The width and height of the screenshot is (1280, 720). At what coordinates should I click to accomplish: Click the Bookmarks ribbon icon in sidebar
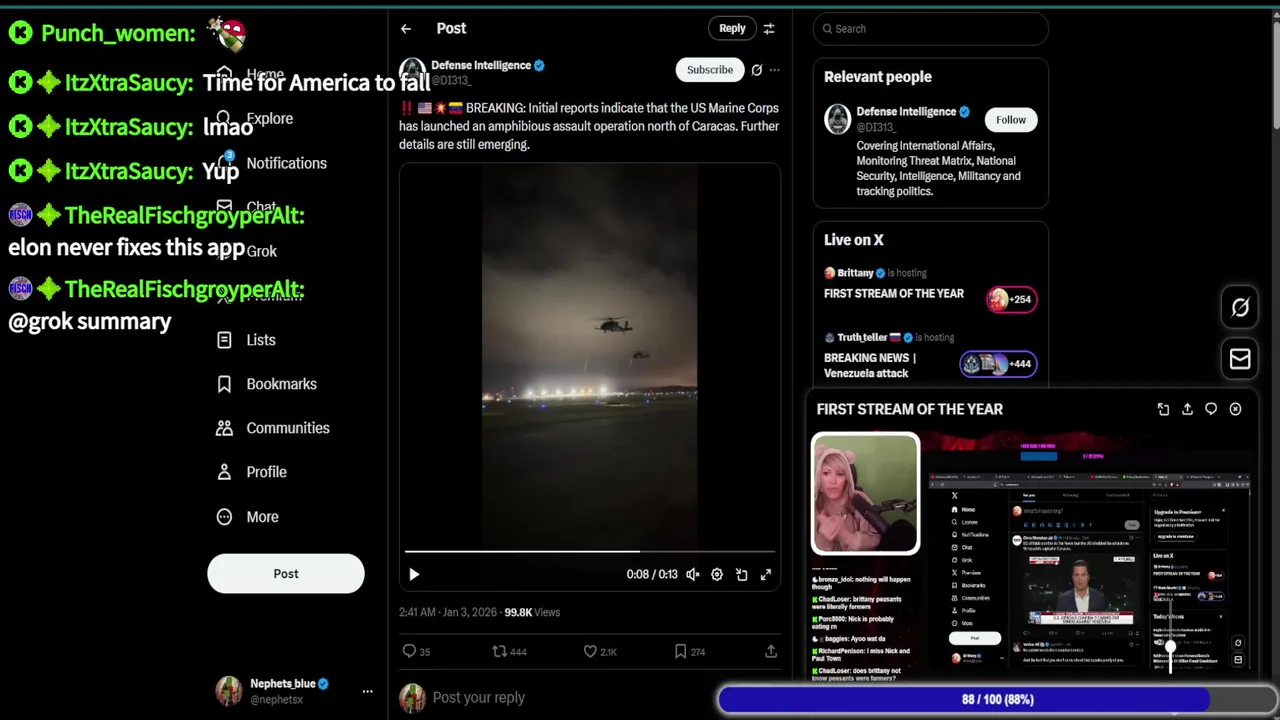coord(225,384)
